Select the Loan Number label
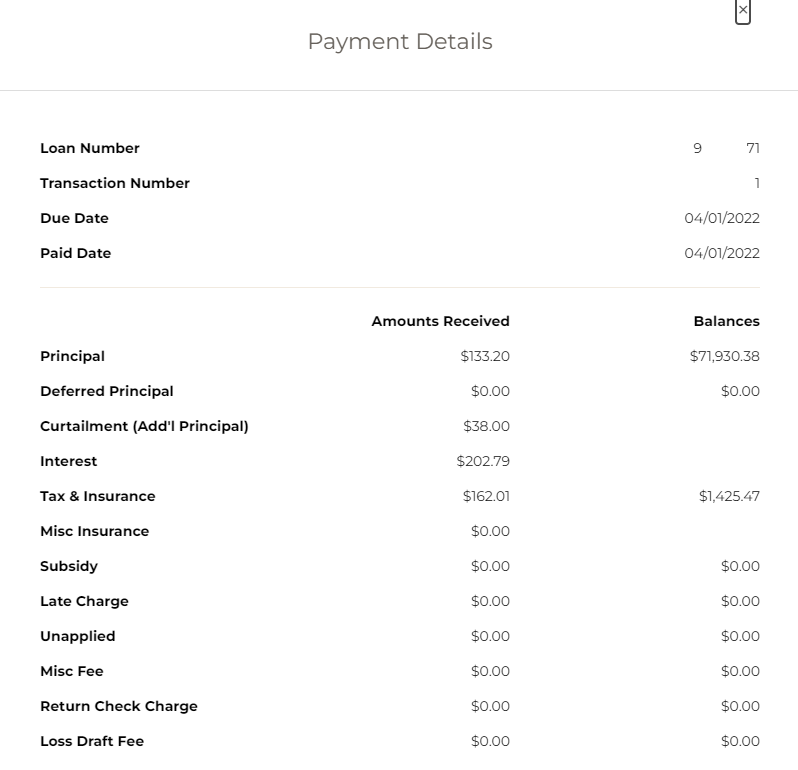Image resolution: width=798 pixels, height=770 pixels. (x=90, y=148)
